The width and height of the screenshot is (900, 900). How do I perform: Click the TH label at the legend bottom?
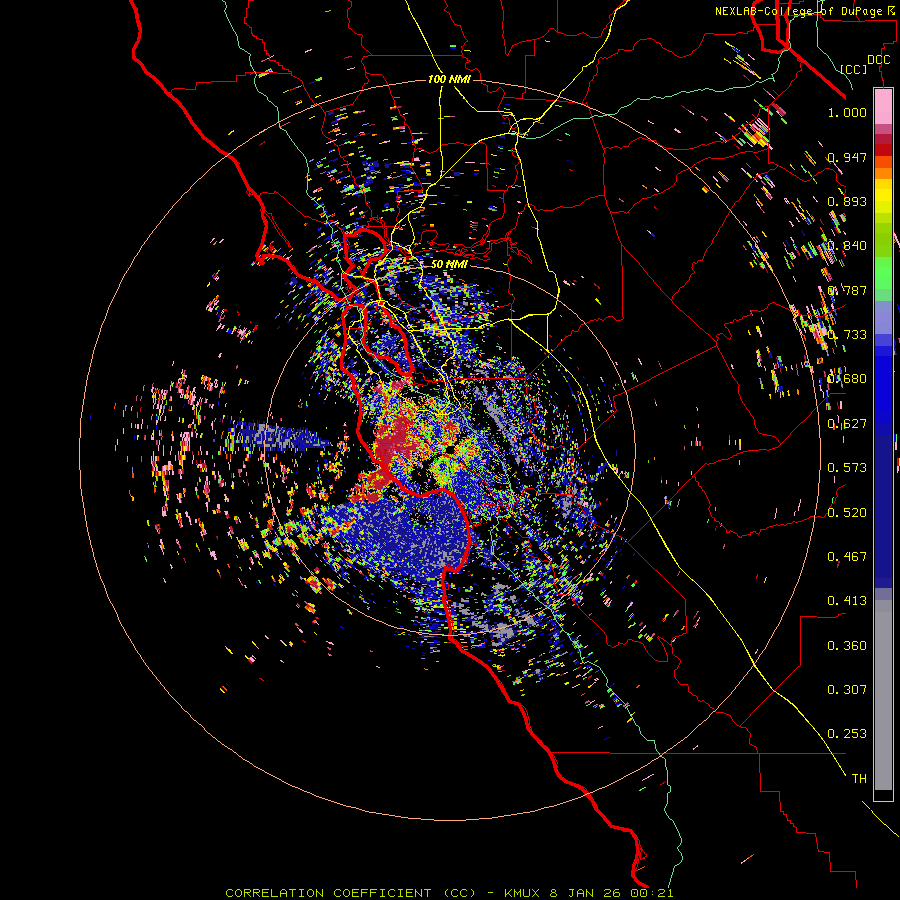[x=859, y=779]
